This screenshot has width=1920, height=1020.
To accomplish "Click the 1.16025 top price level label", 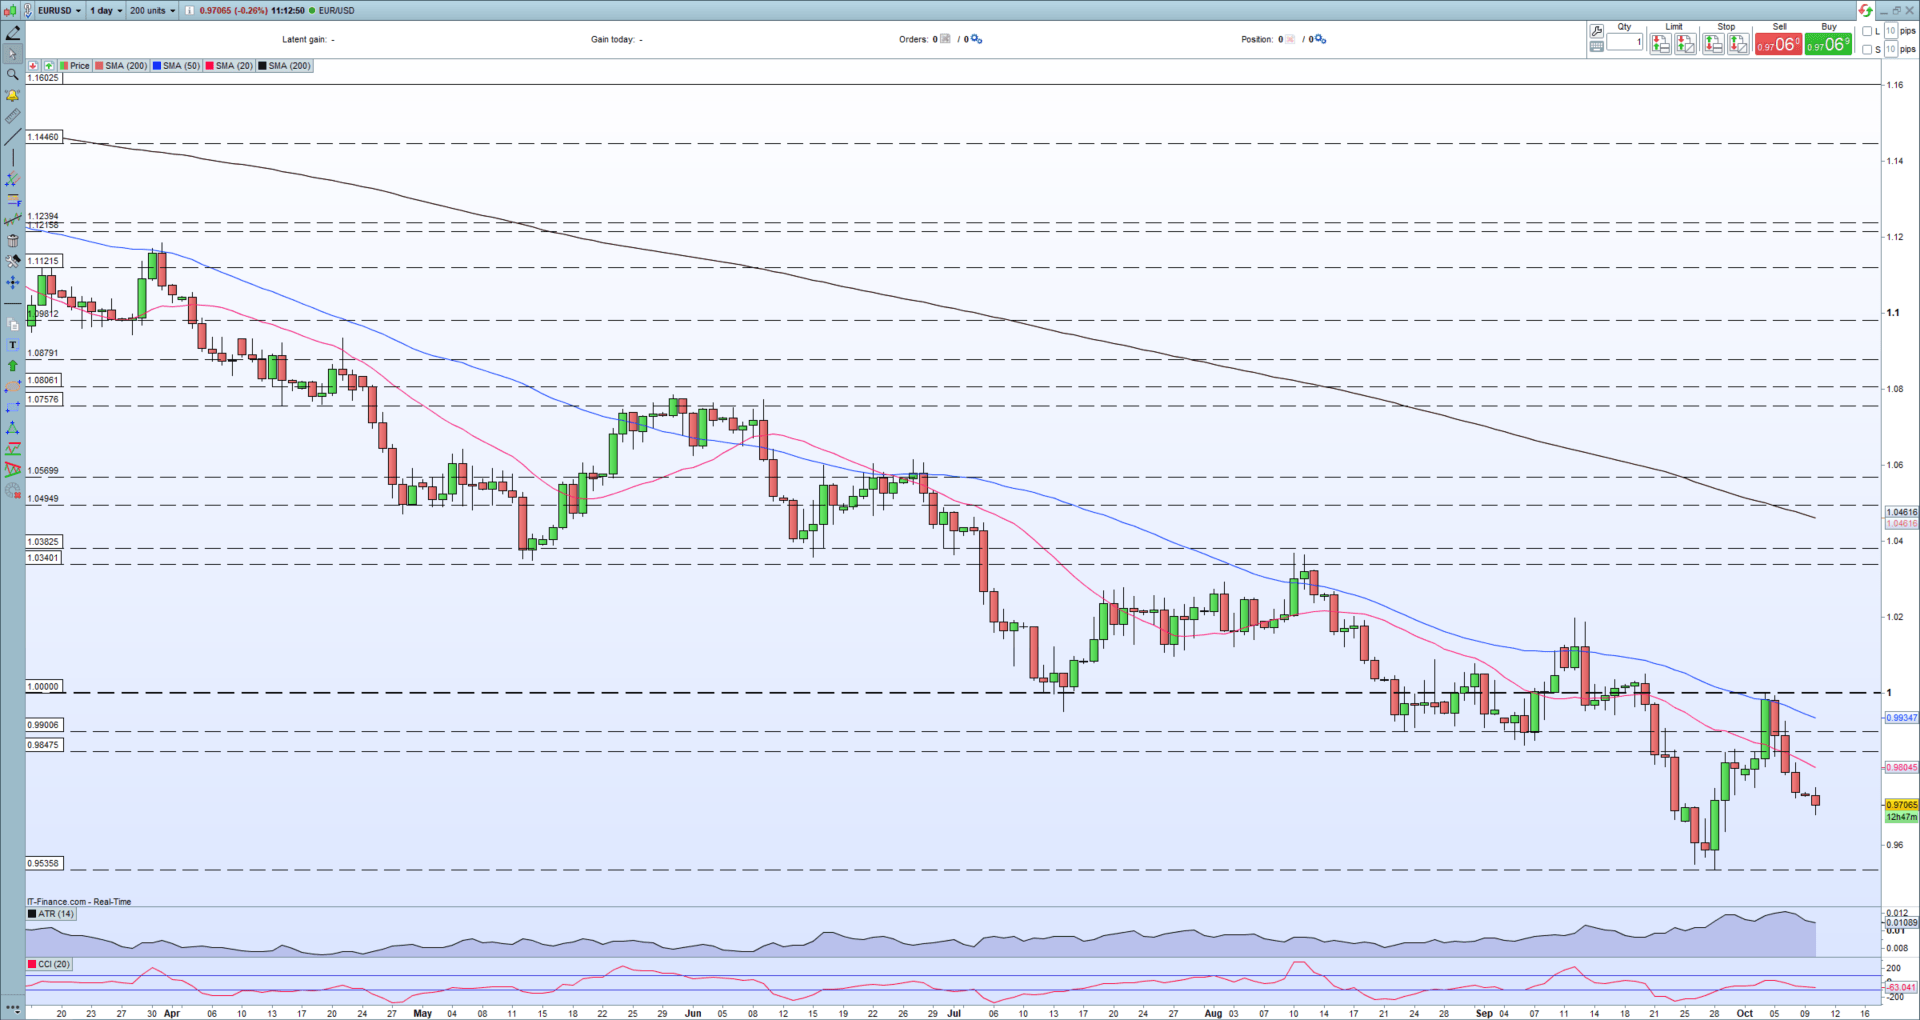I will pos(43,78).
